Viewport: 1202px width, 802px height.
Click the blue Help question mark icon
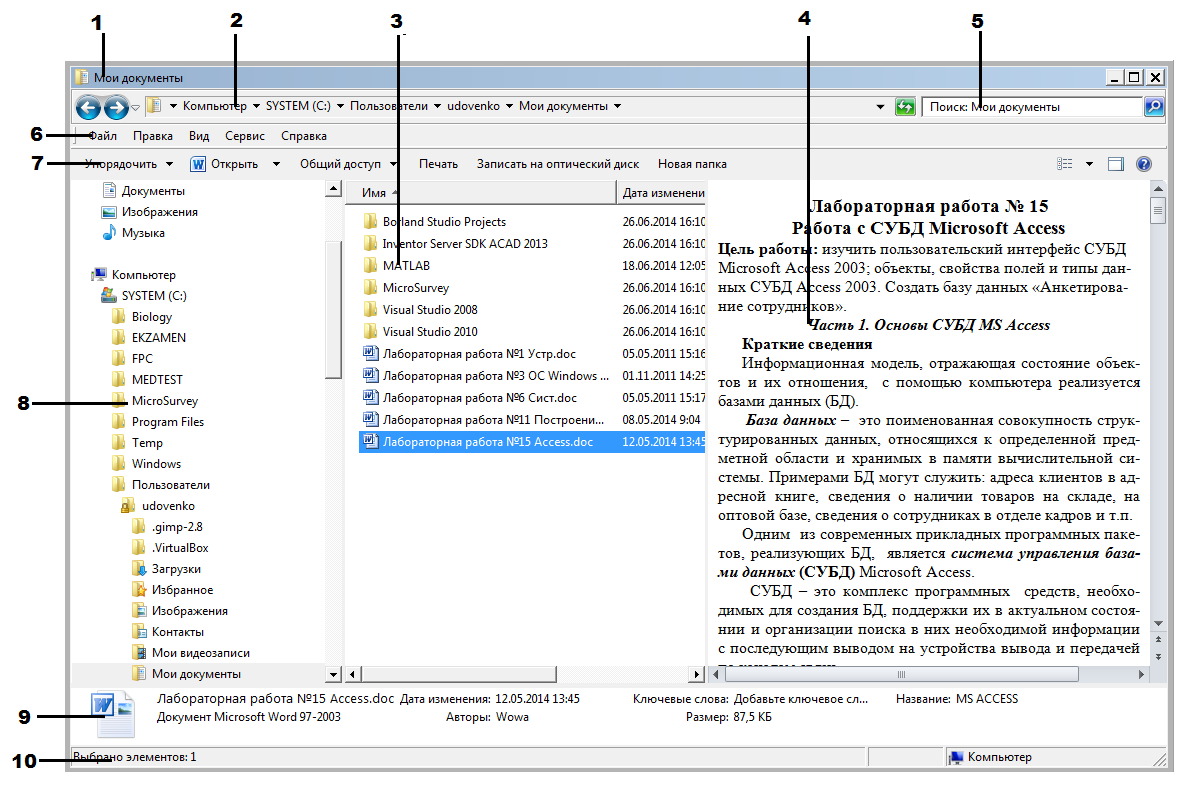tap(1144, 164)
